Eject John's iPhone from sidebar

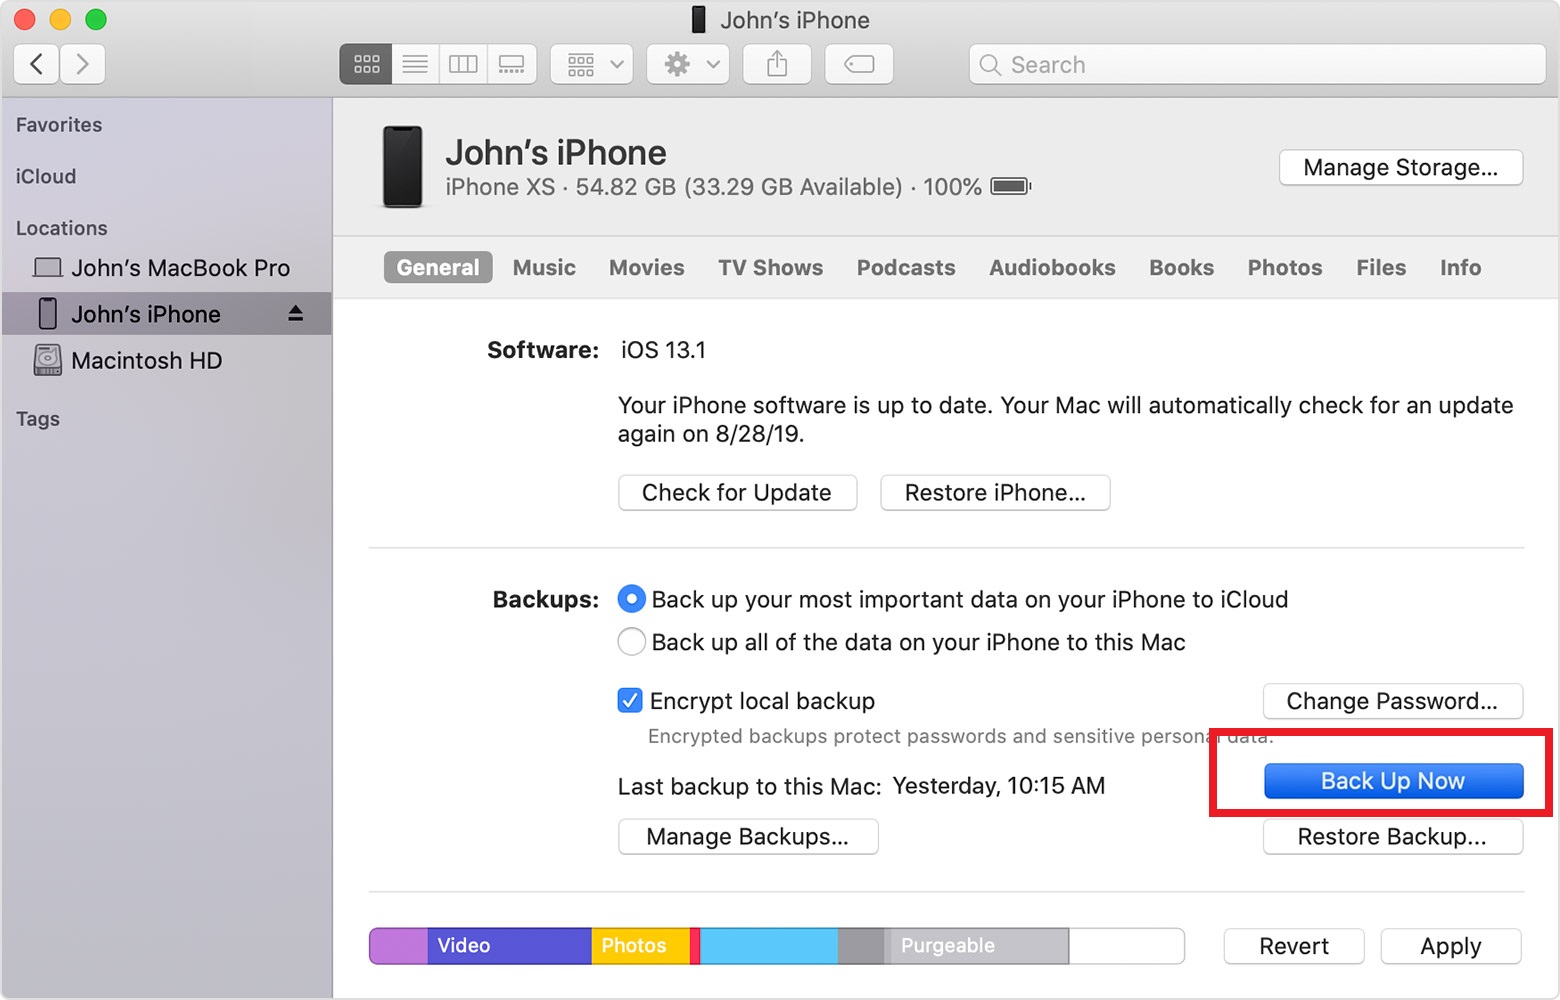click(295, 314)
